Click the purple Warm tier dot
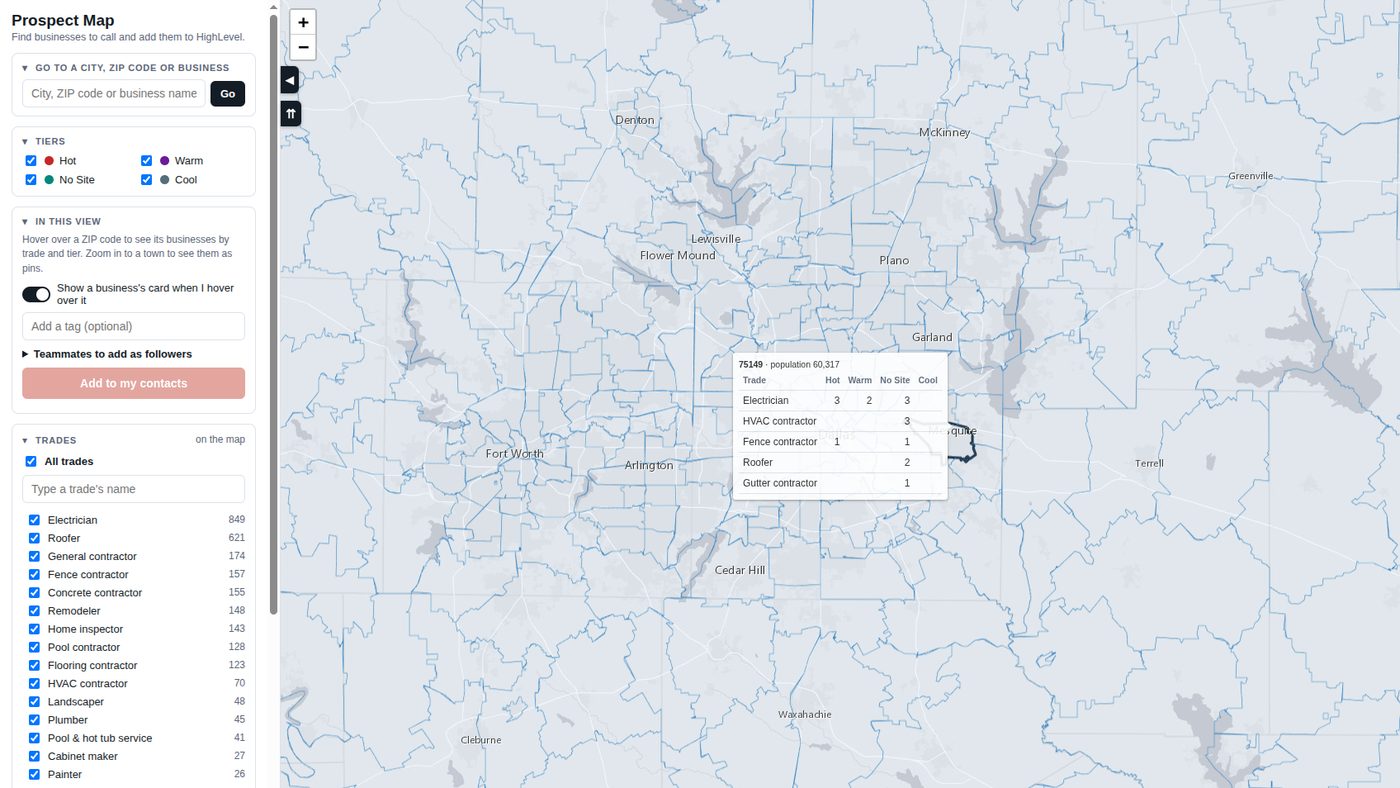Image resolution: width=1400 pixels, height=788 pixels. click(x=165, y=161)
